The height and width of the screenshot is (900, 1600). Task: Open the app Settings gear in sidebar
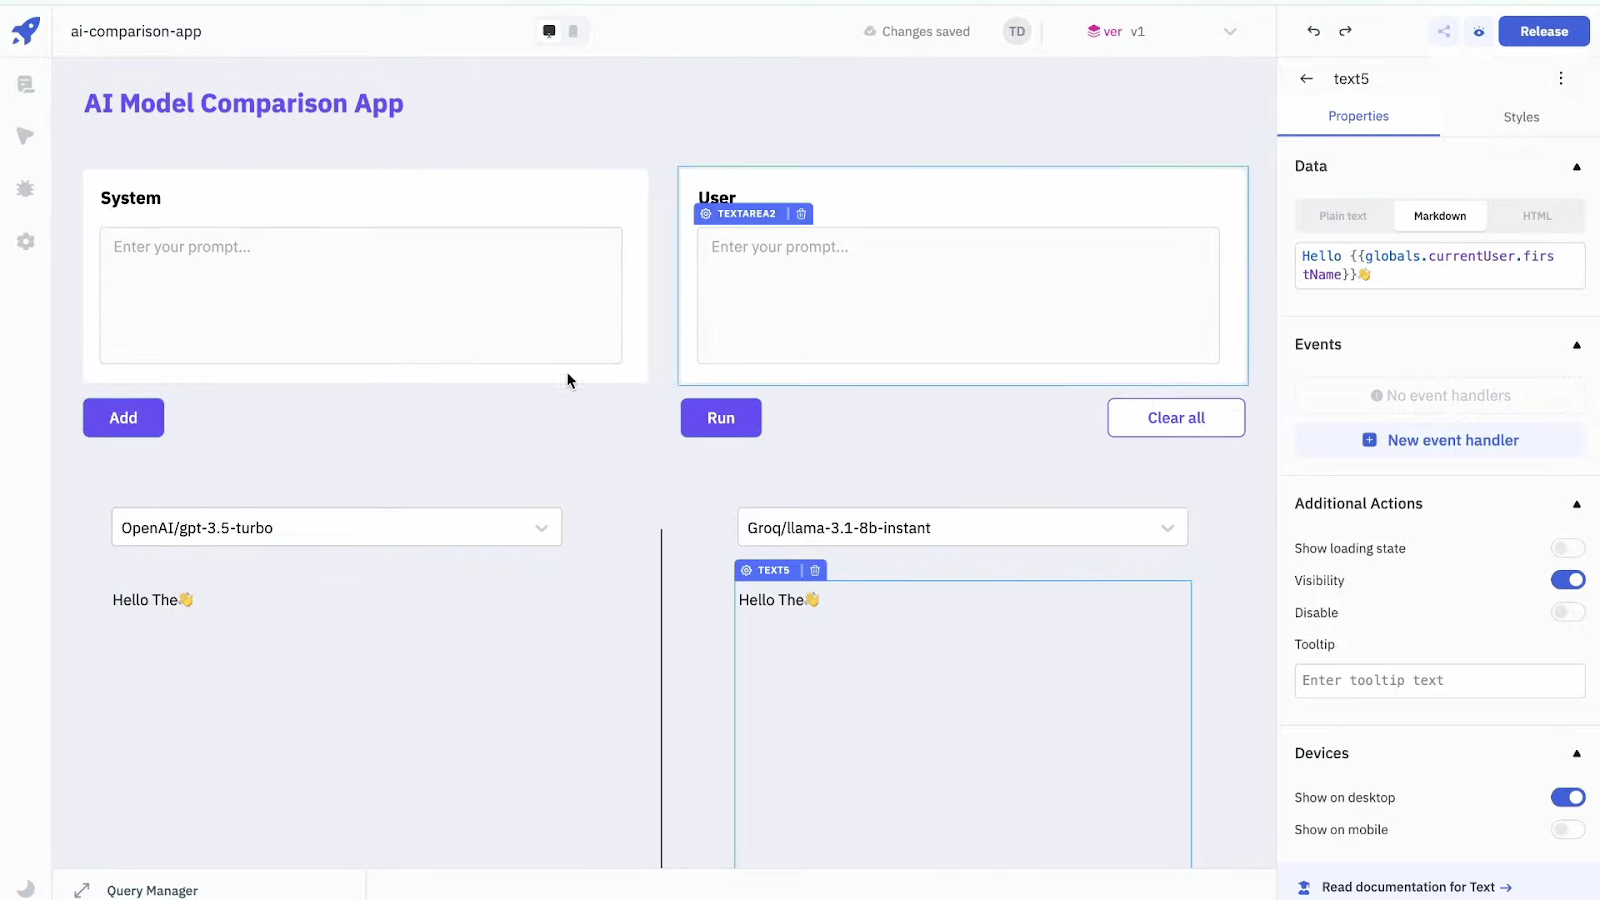point(26,241)
